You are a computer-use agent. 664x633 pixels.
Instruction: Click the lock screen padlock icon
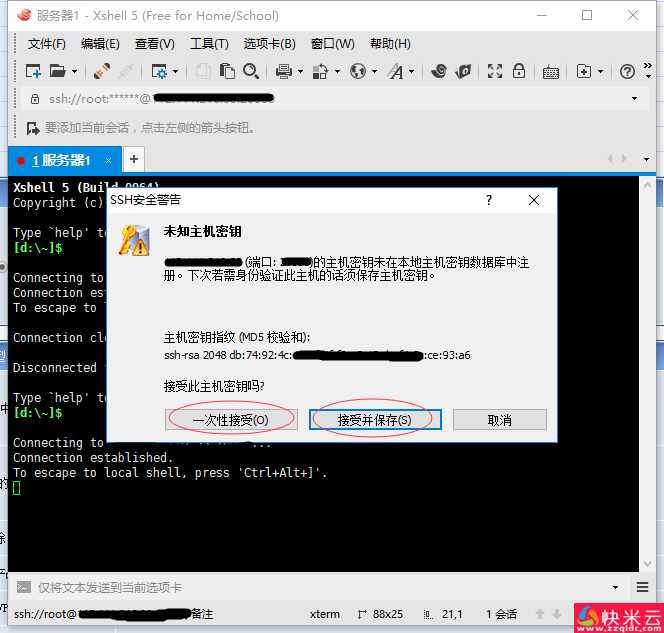(519, 71)
